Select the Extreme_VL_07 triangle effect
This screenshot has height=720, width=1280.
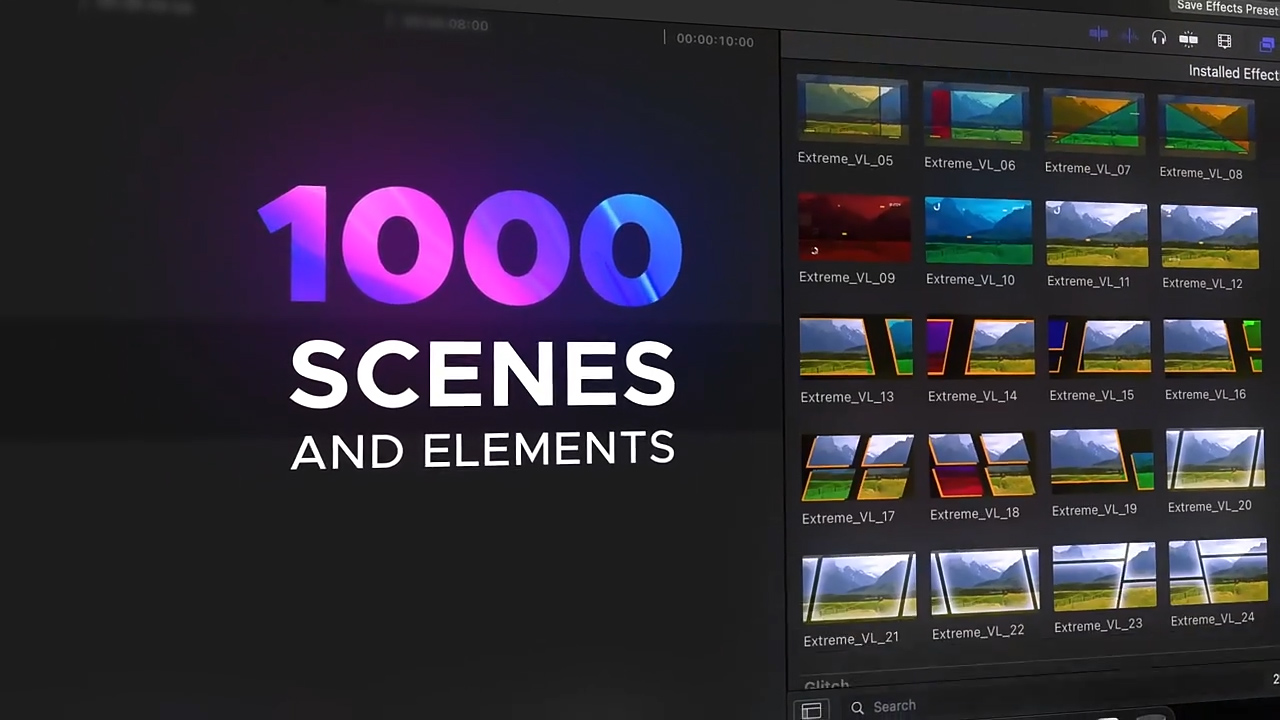[1093, 119]
